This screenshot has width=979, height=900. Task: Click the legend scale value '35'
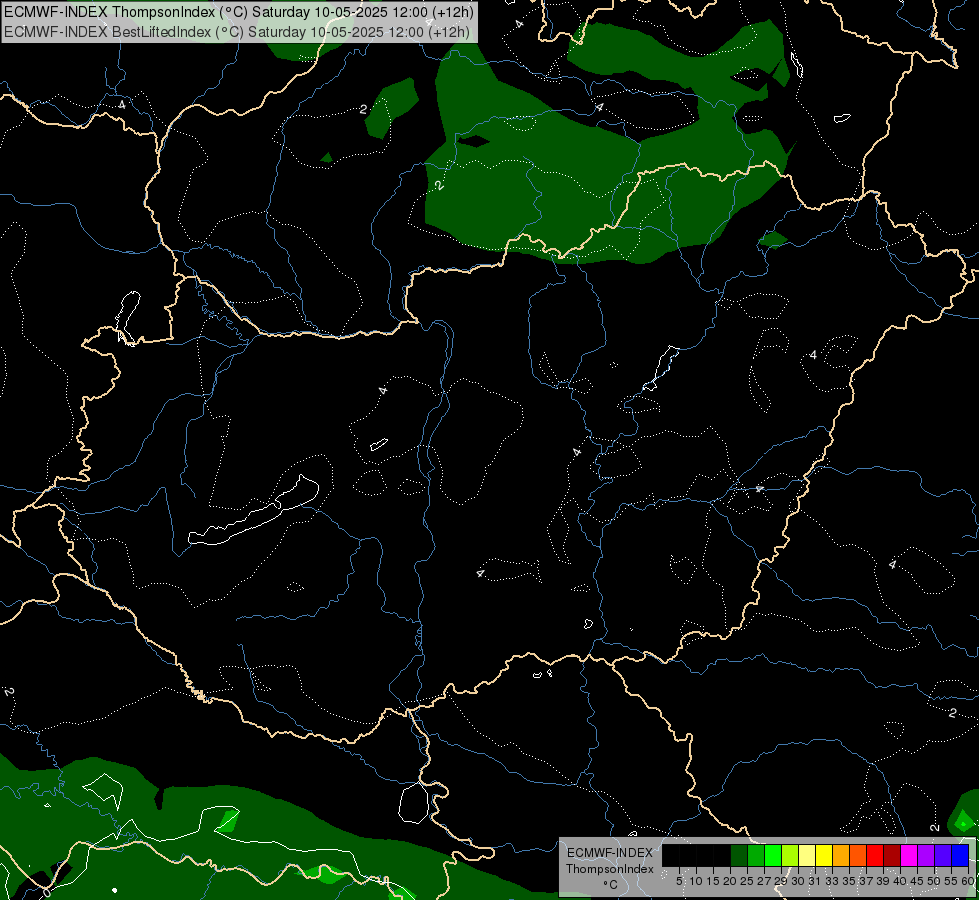[x=849, y=881]
